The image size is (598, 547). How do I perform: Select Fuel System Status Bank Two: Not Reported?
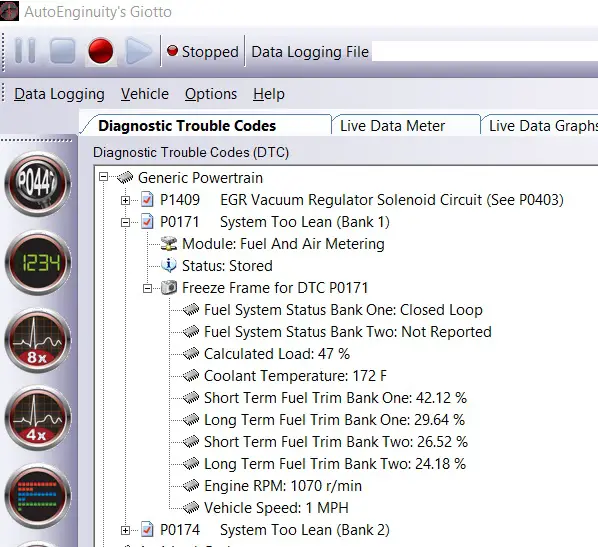coord(348,332)
